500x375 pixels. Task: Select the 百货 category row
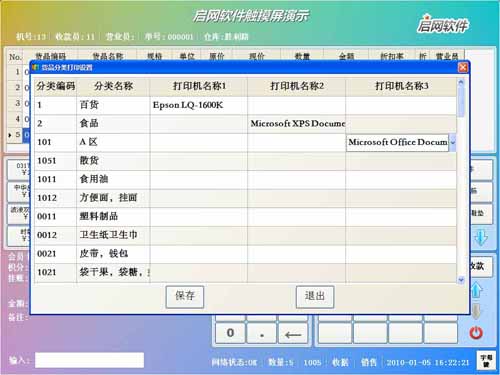(245, 106)
